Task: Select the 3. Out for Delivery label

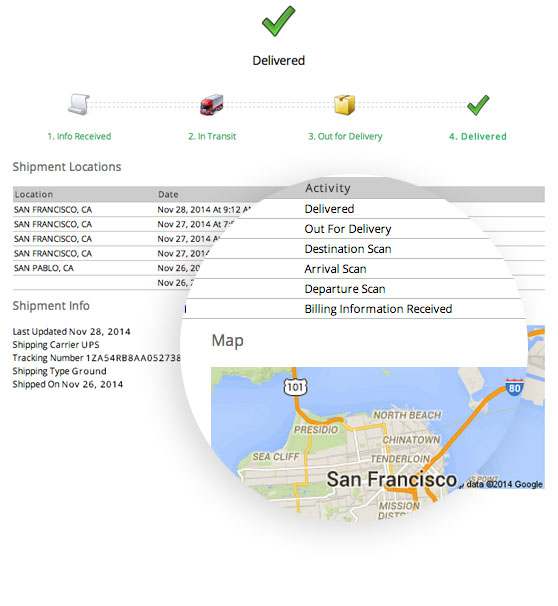Action: point(345,136)
